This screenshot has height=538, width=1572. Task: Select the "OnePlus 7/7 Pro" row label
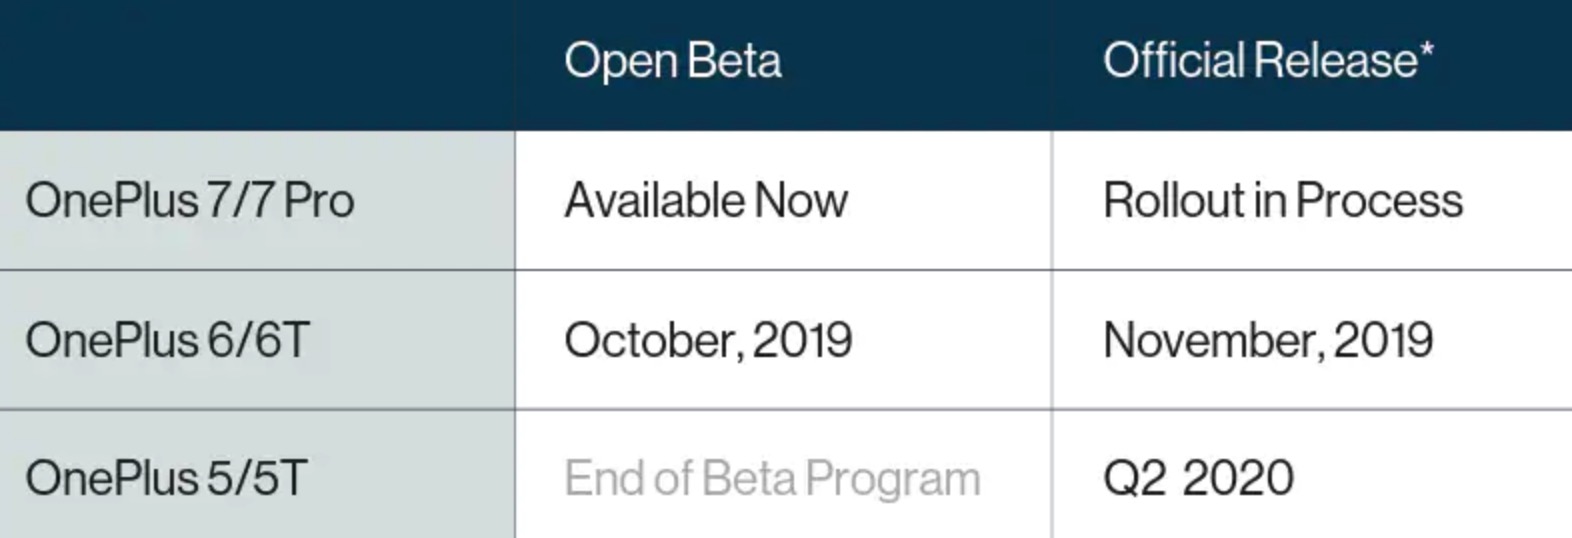click(190, 200)
